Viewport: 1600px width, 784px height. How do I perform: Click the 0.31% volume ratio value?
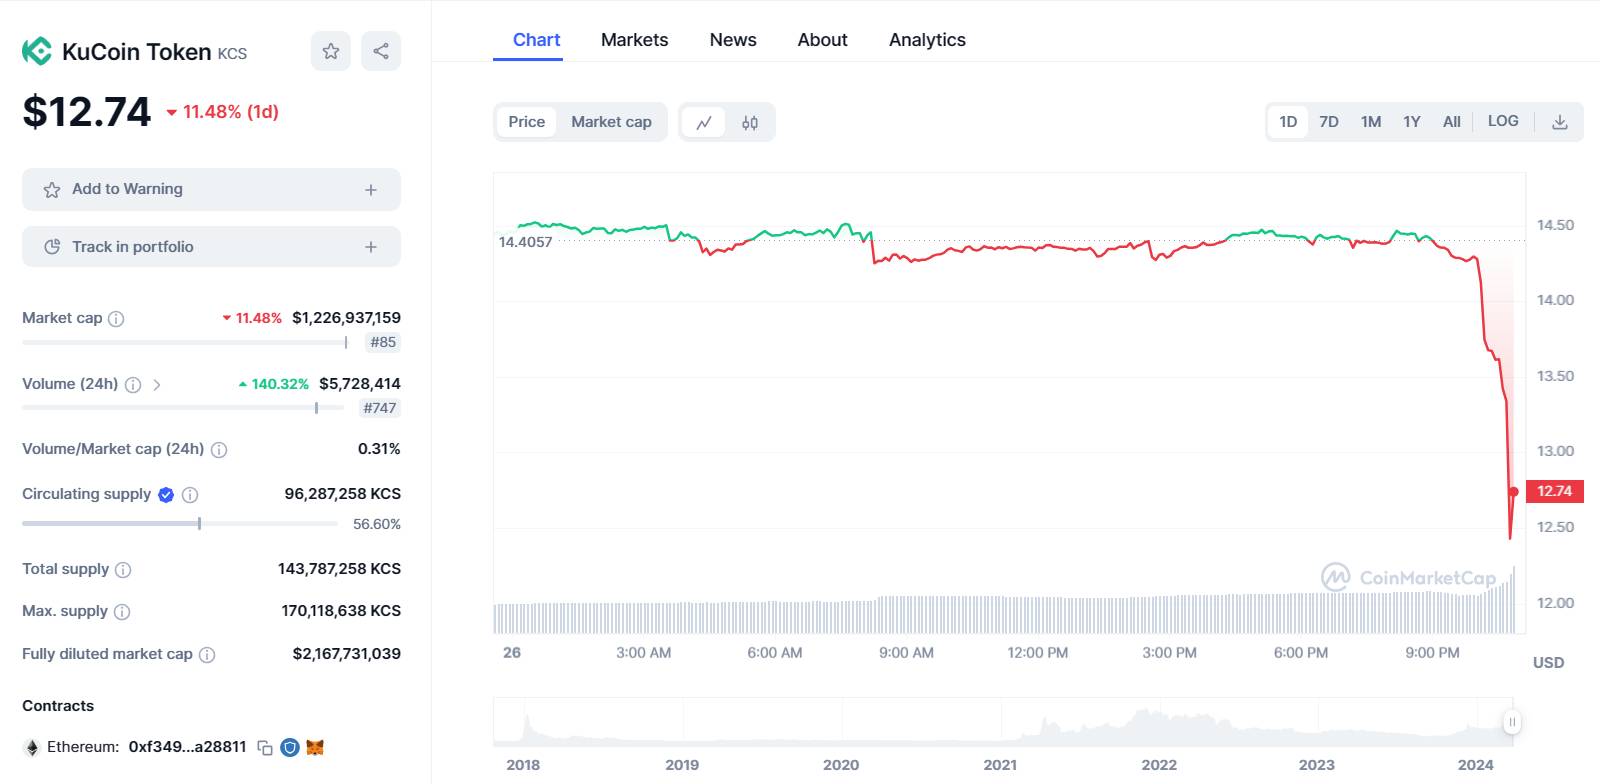point(379,449)
